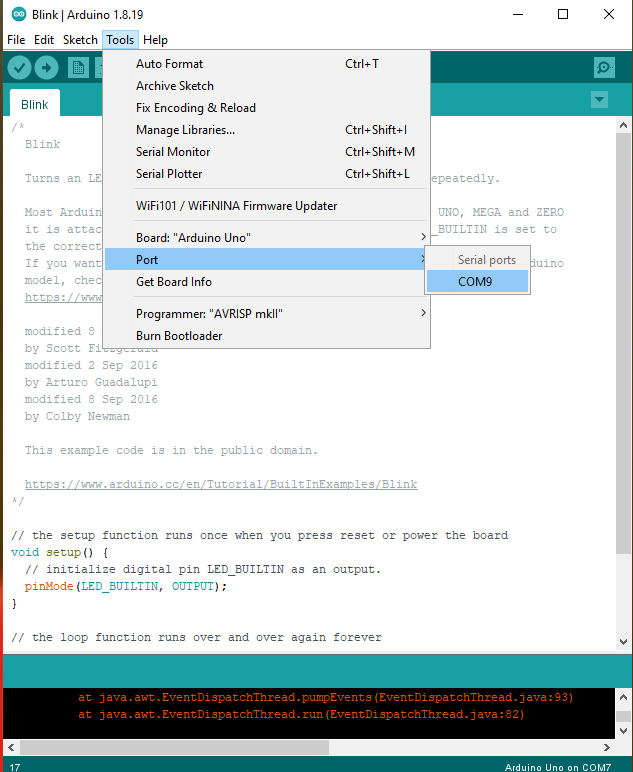This screenshot has width=633, height=772.
Task: Click "Arduino Uno on COM7" status text
Action: click(x=558, y=767)
